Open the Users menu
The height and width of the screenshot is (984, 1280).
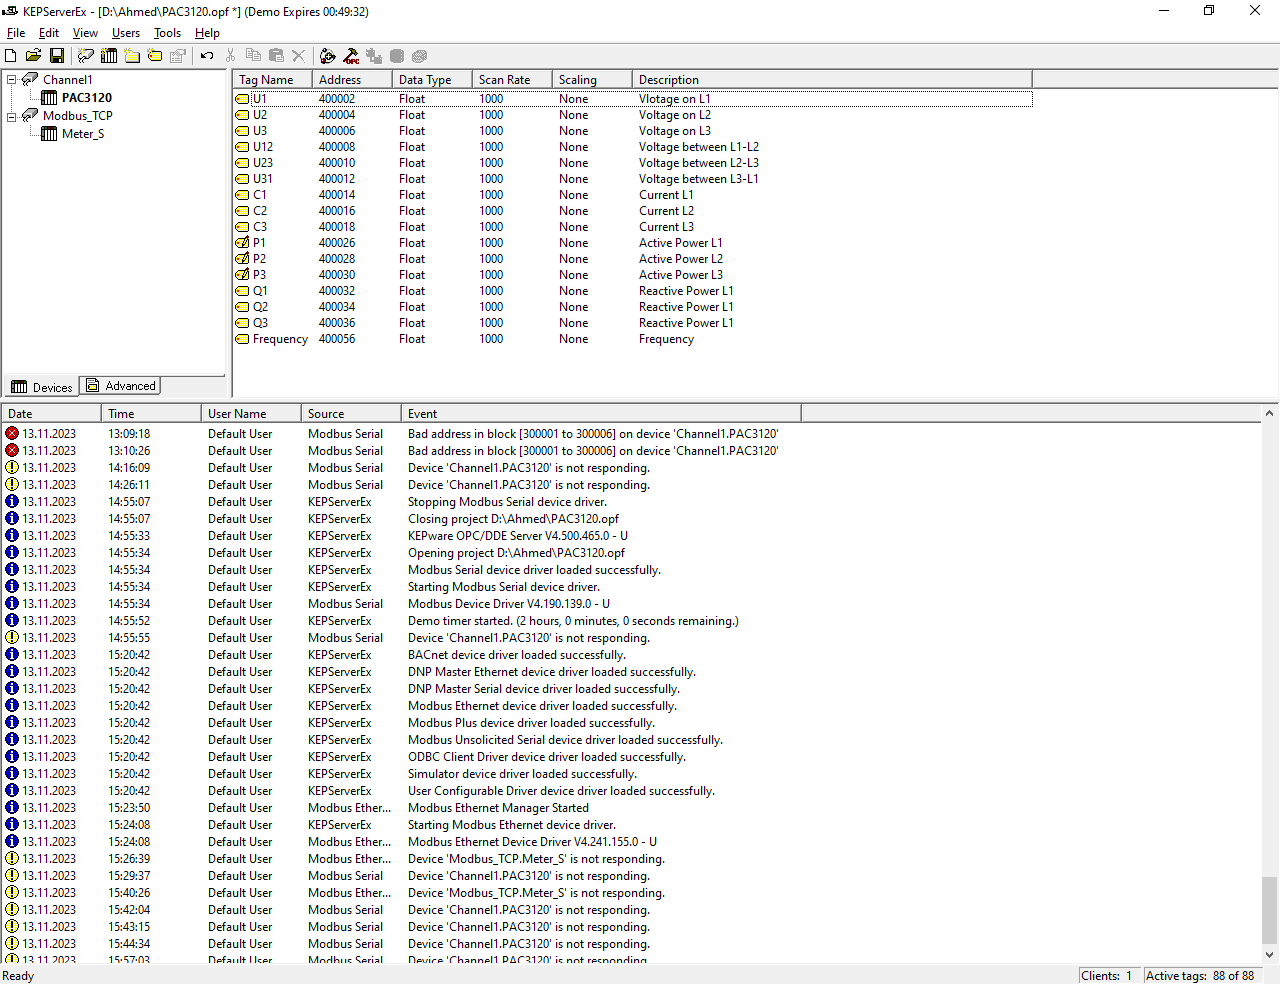coord(126,33)
